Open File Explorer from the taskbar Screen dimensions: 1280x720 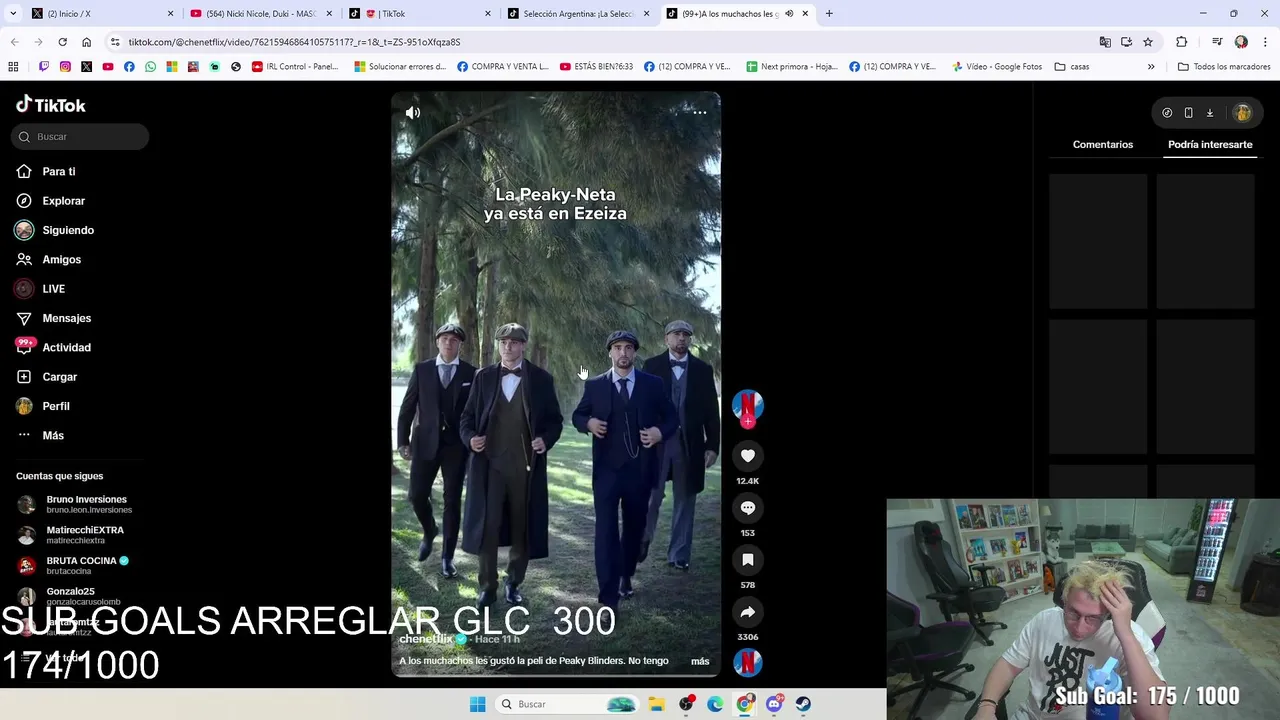coord(657,704)
